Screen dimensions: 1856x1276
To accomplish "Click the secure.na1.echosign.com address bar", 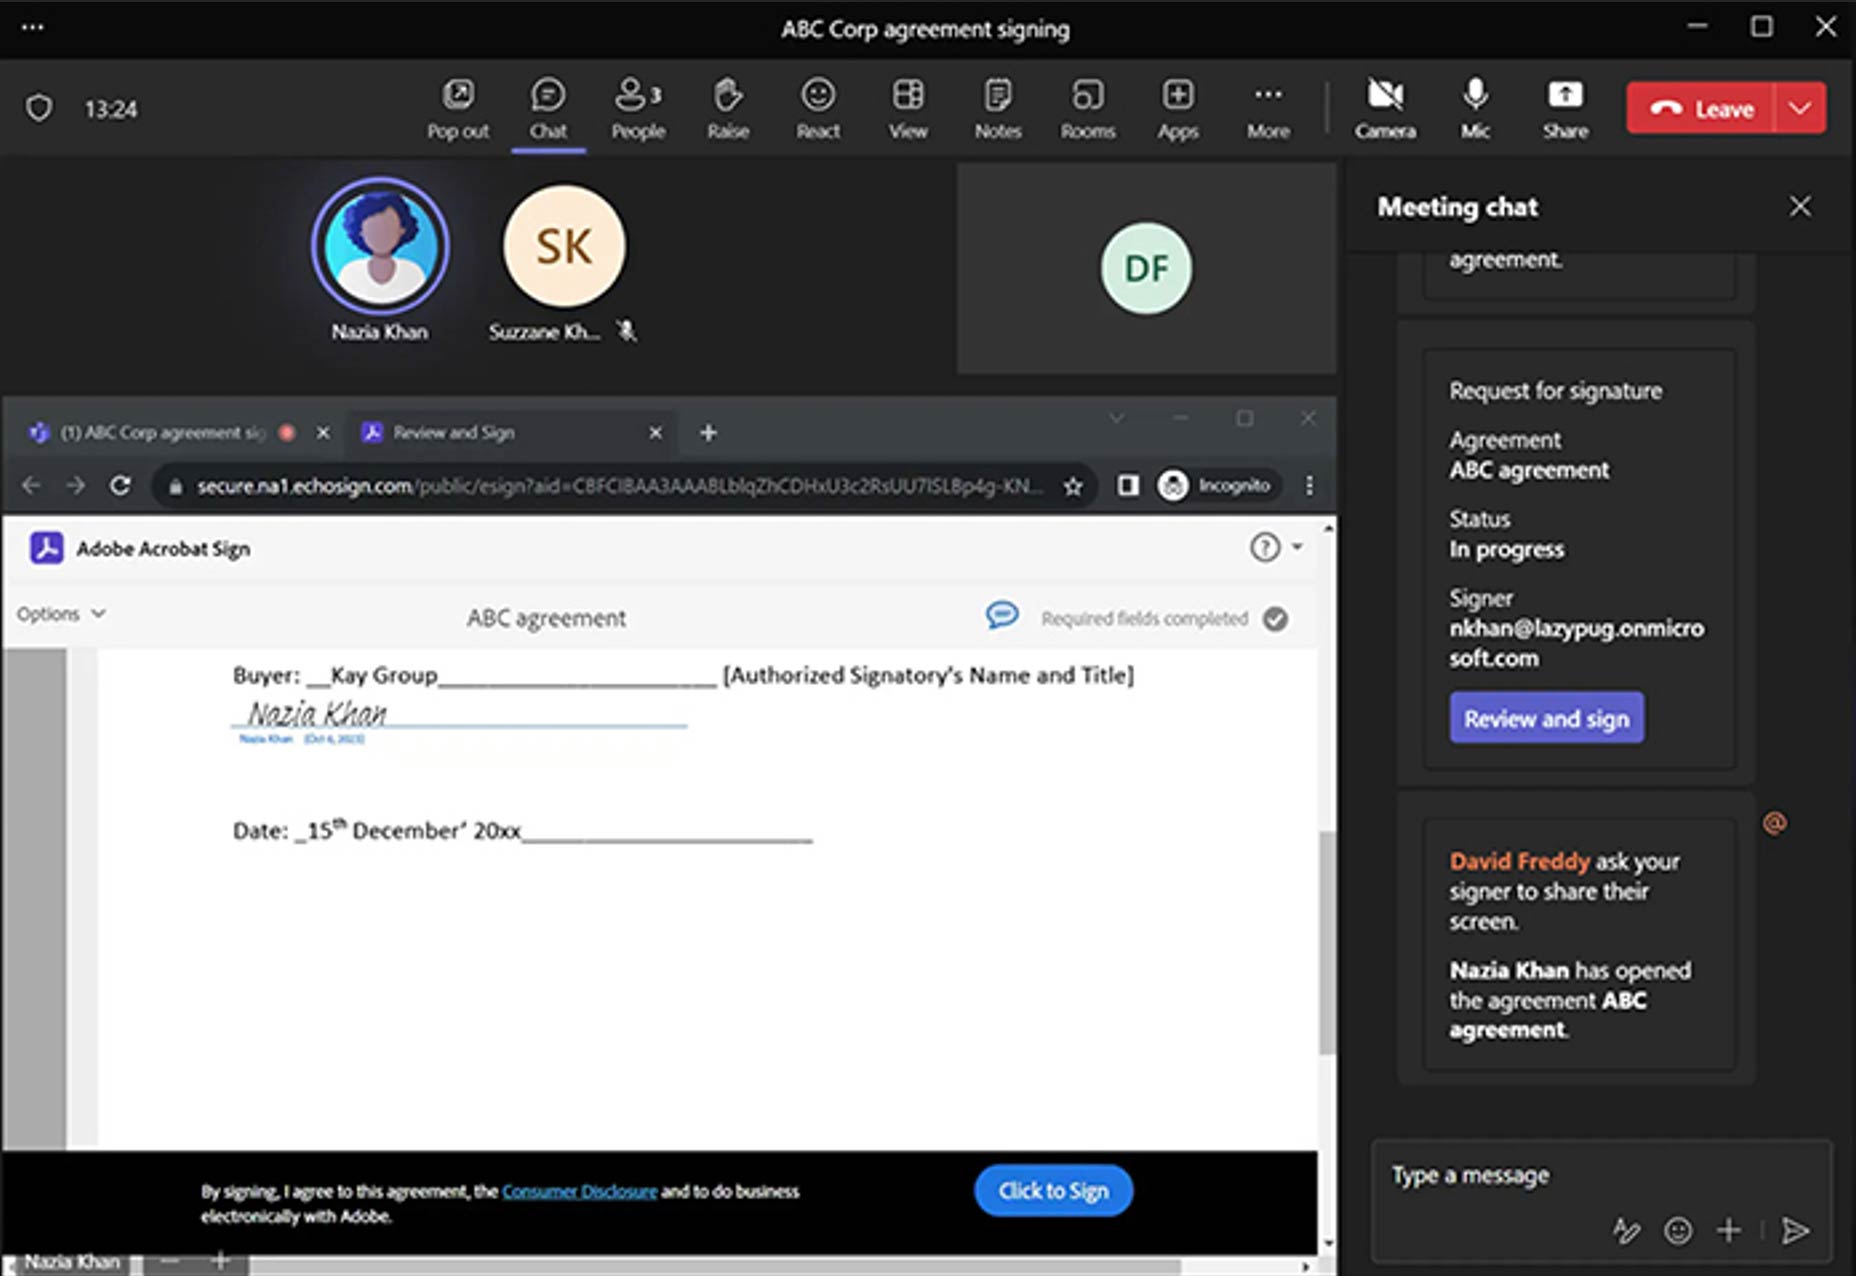I will coord(620,486).
